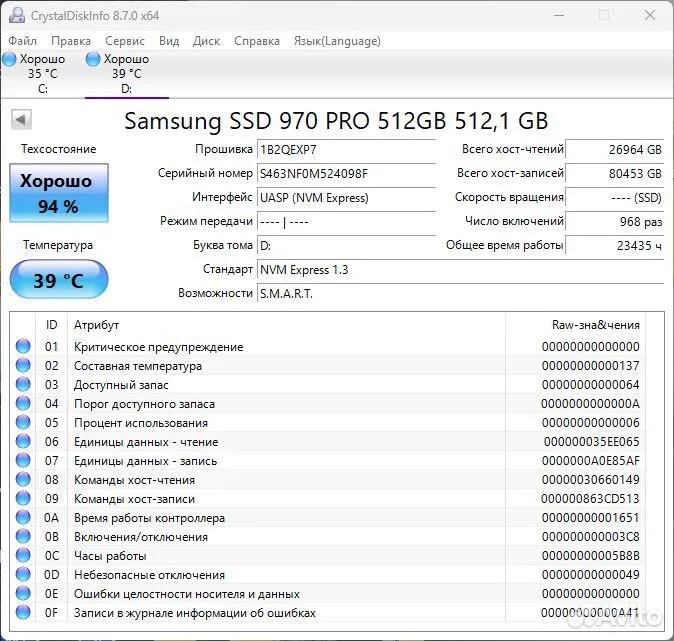Viewport: 674px width, 641px height.
Task: Open the Сервис menu
Action: tap(124, 41)
